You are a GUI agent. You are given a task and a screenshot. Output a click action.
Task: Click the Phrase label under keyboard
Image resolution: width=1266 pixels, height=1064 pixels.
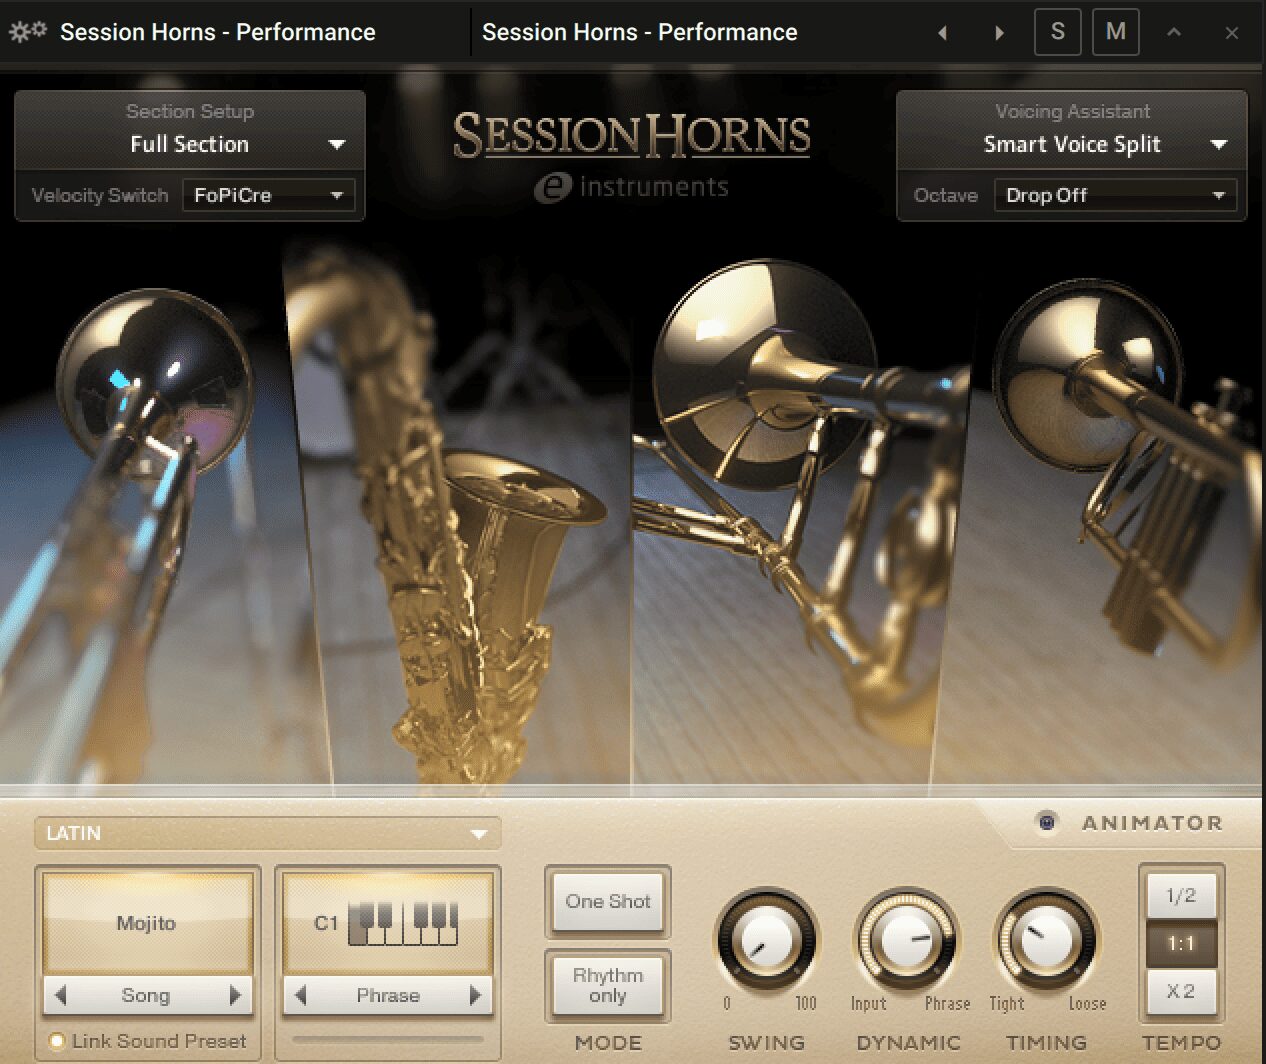pos(388,995)
